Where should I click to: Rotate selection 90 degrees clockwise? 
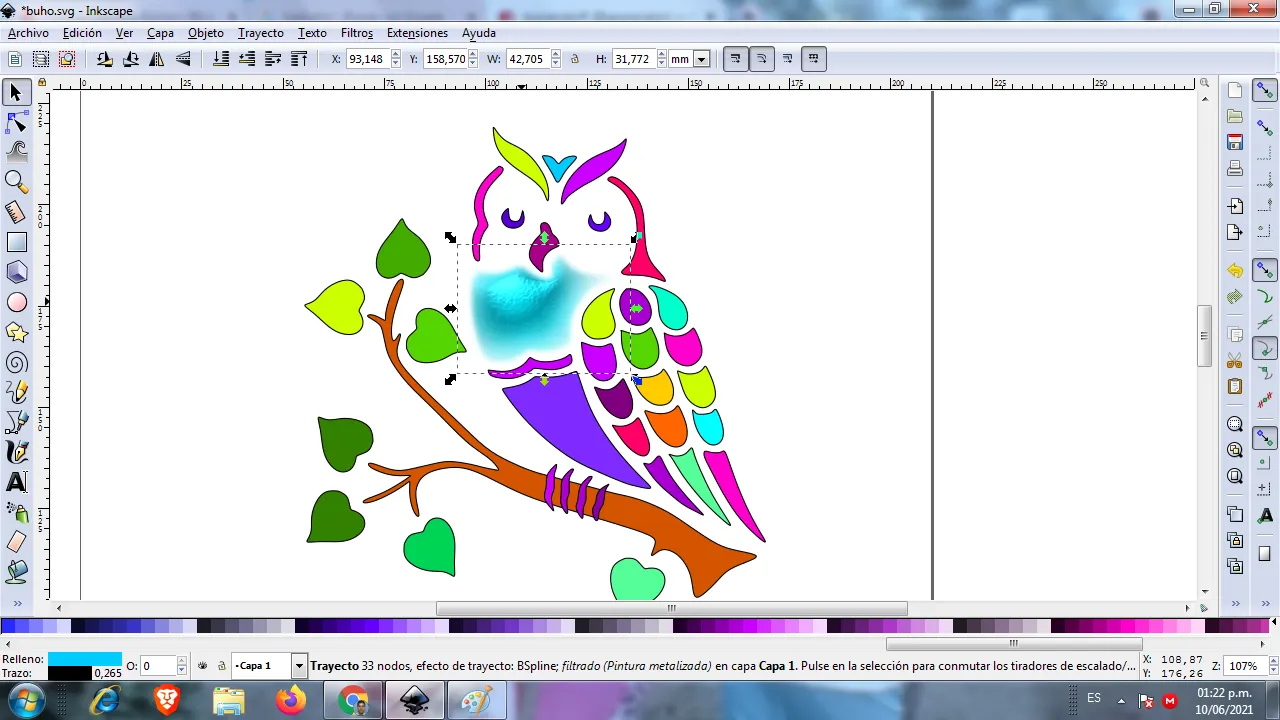(131, 59)
